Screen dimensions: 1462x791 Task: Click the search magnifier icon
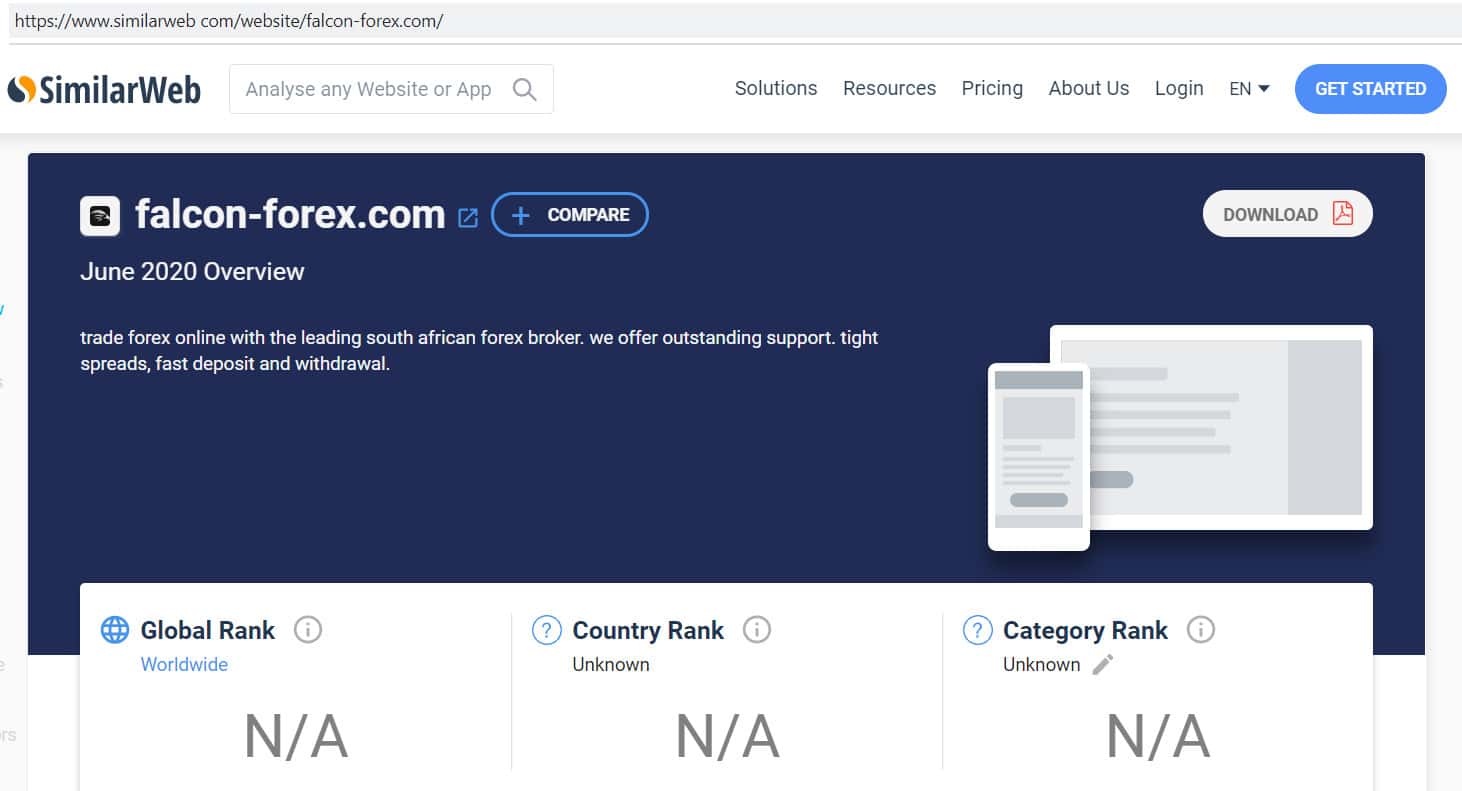(x=524, y=89)
